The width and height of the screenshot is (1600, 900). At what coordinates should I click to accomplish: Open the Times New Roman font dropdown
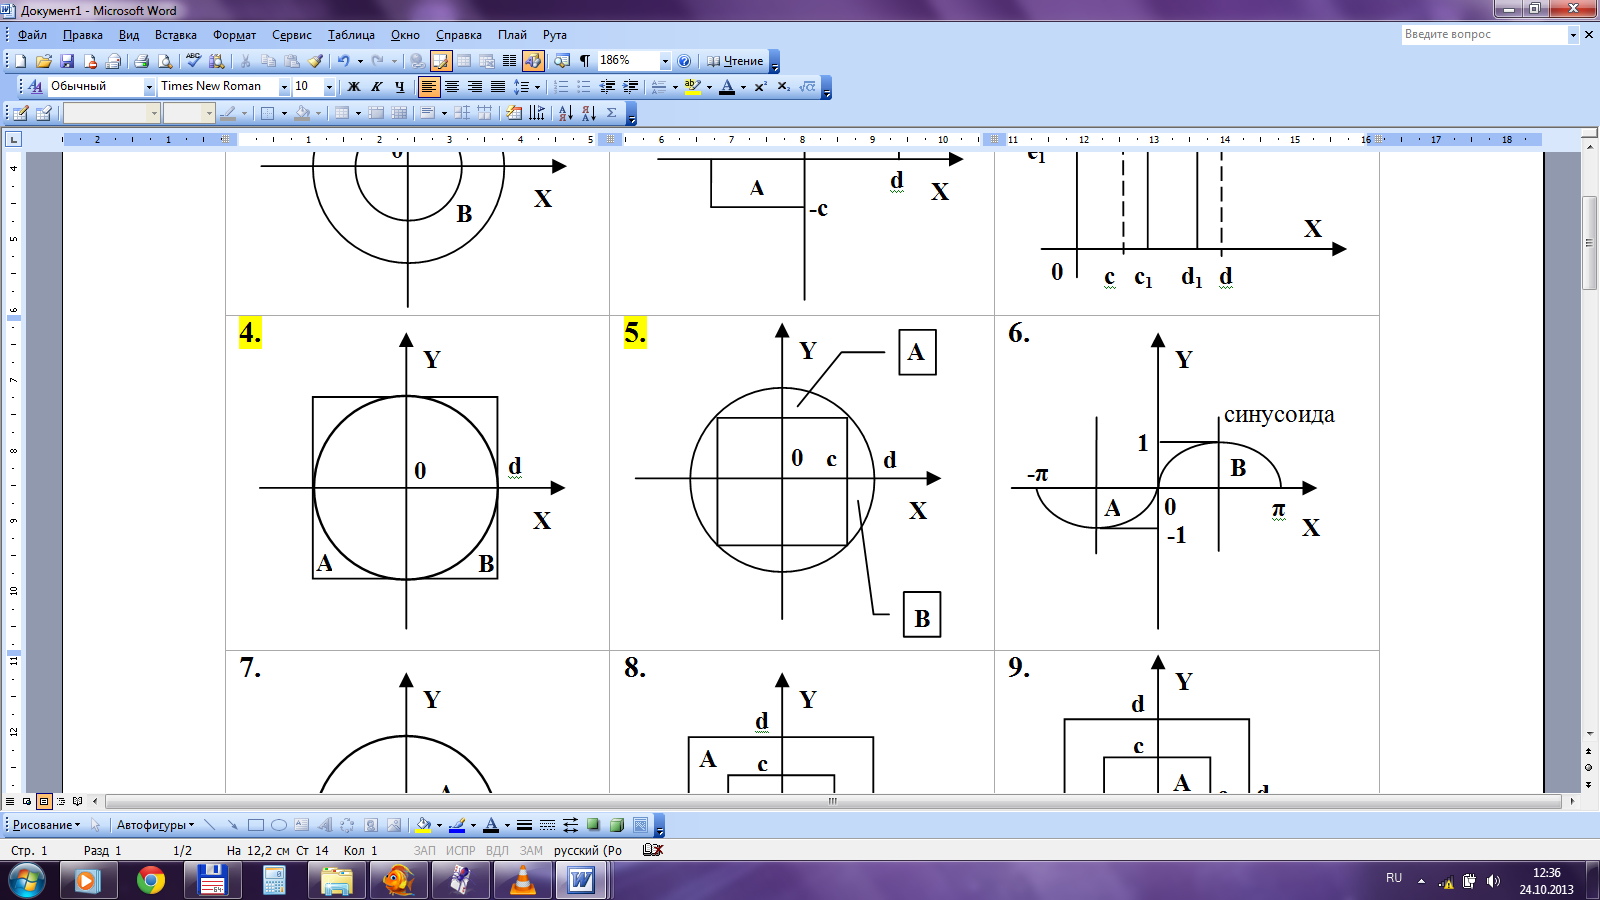(x=284, y=87)
